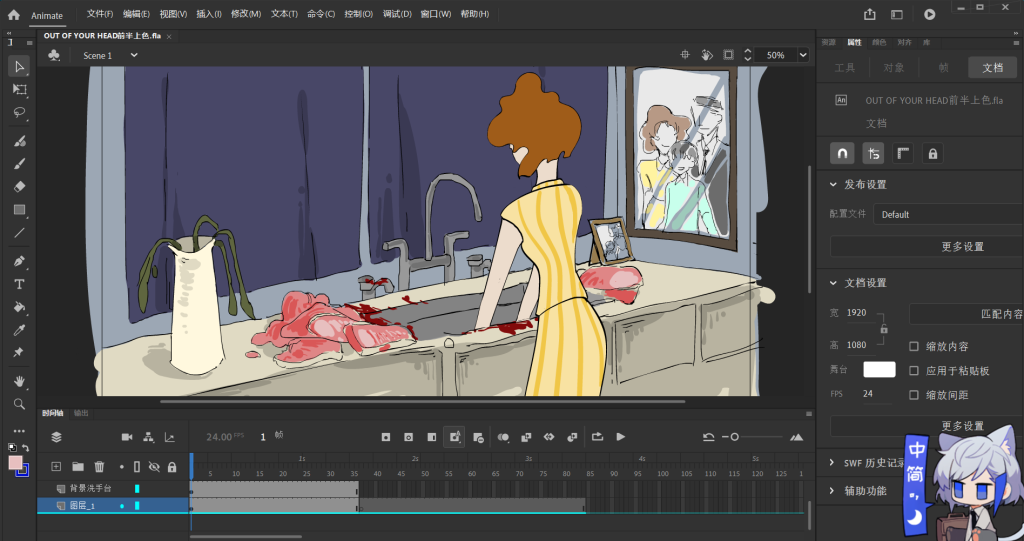Open the Default profile dropdown
Viewport: 1024px width, 541px height.
click(x=948, y=214)
